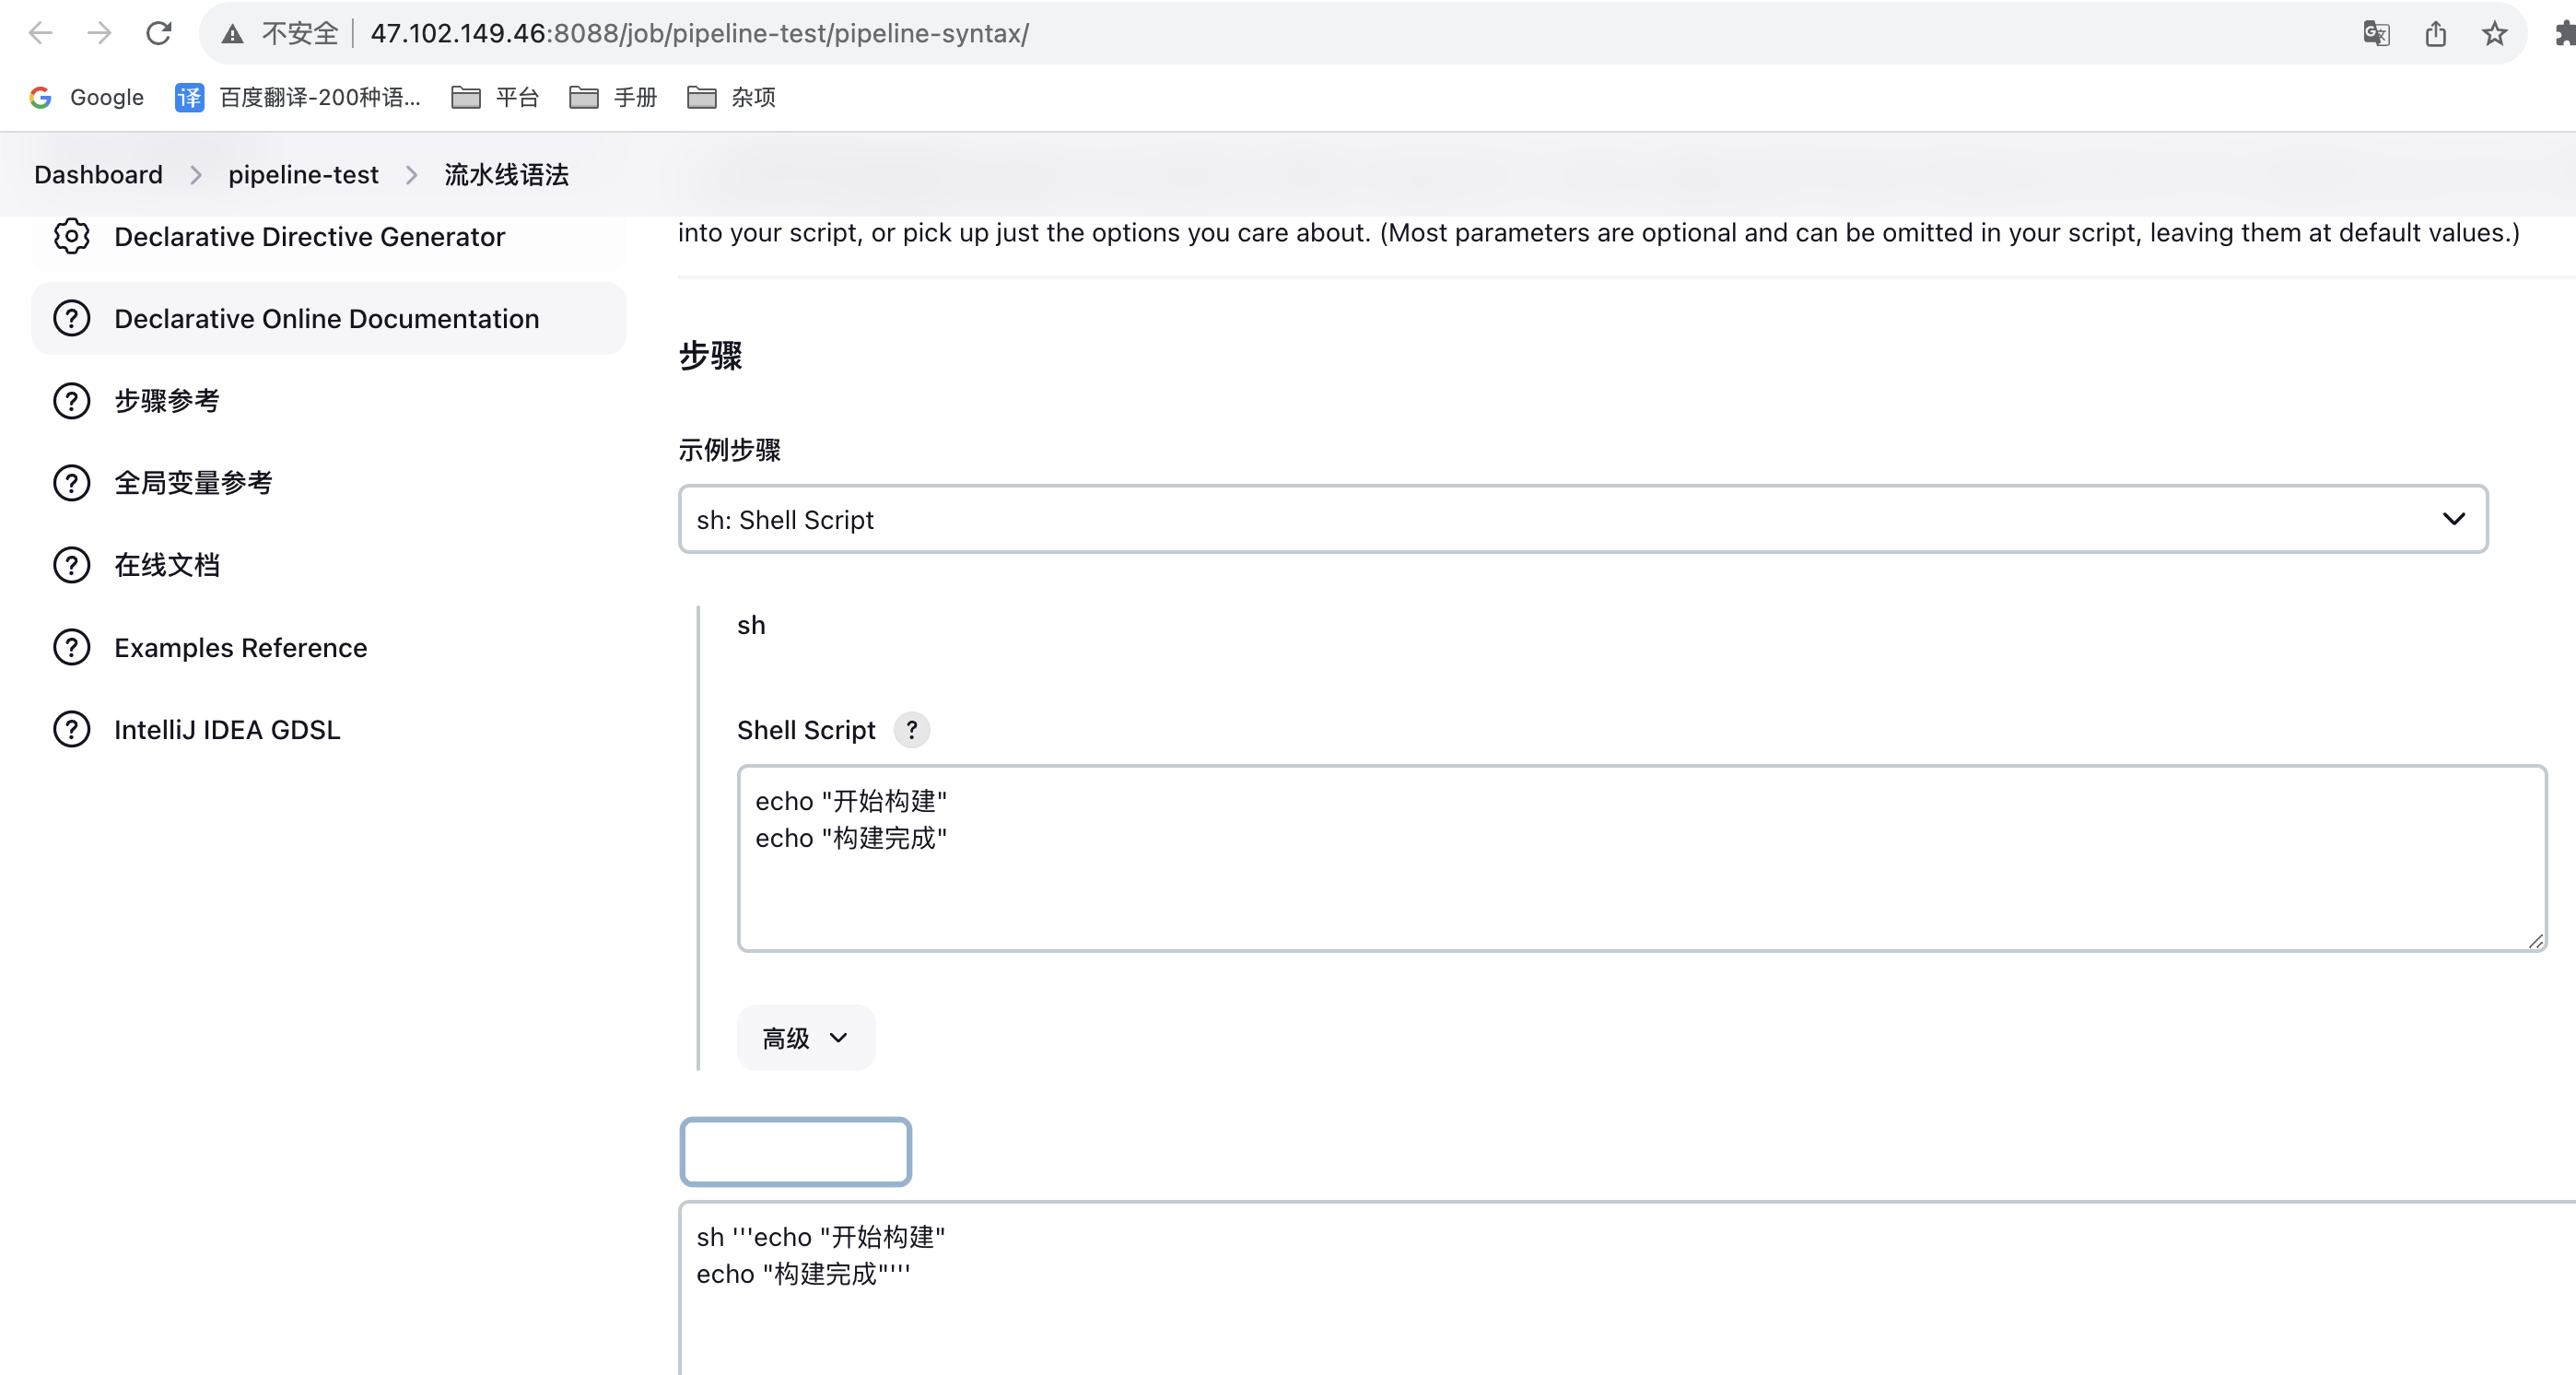Click the chevron after pipeline-test breadcrumb

(x=412, y=175)
